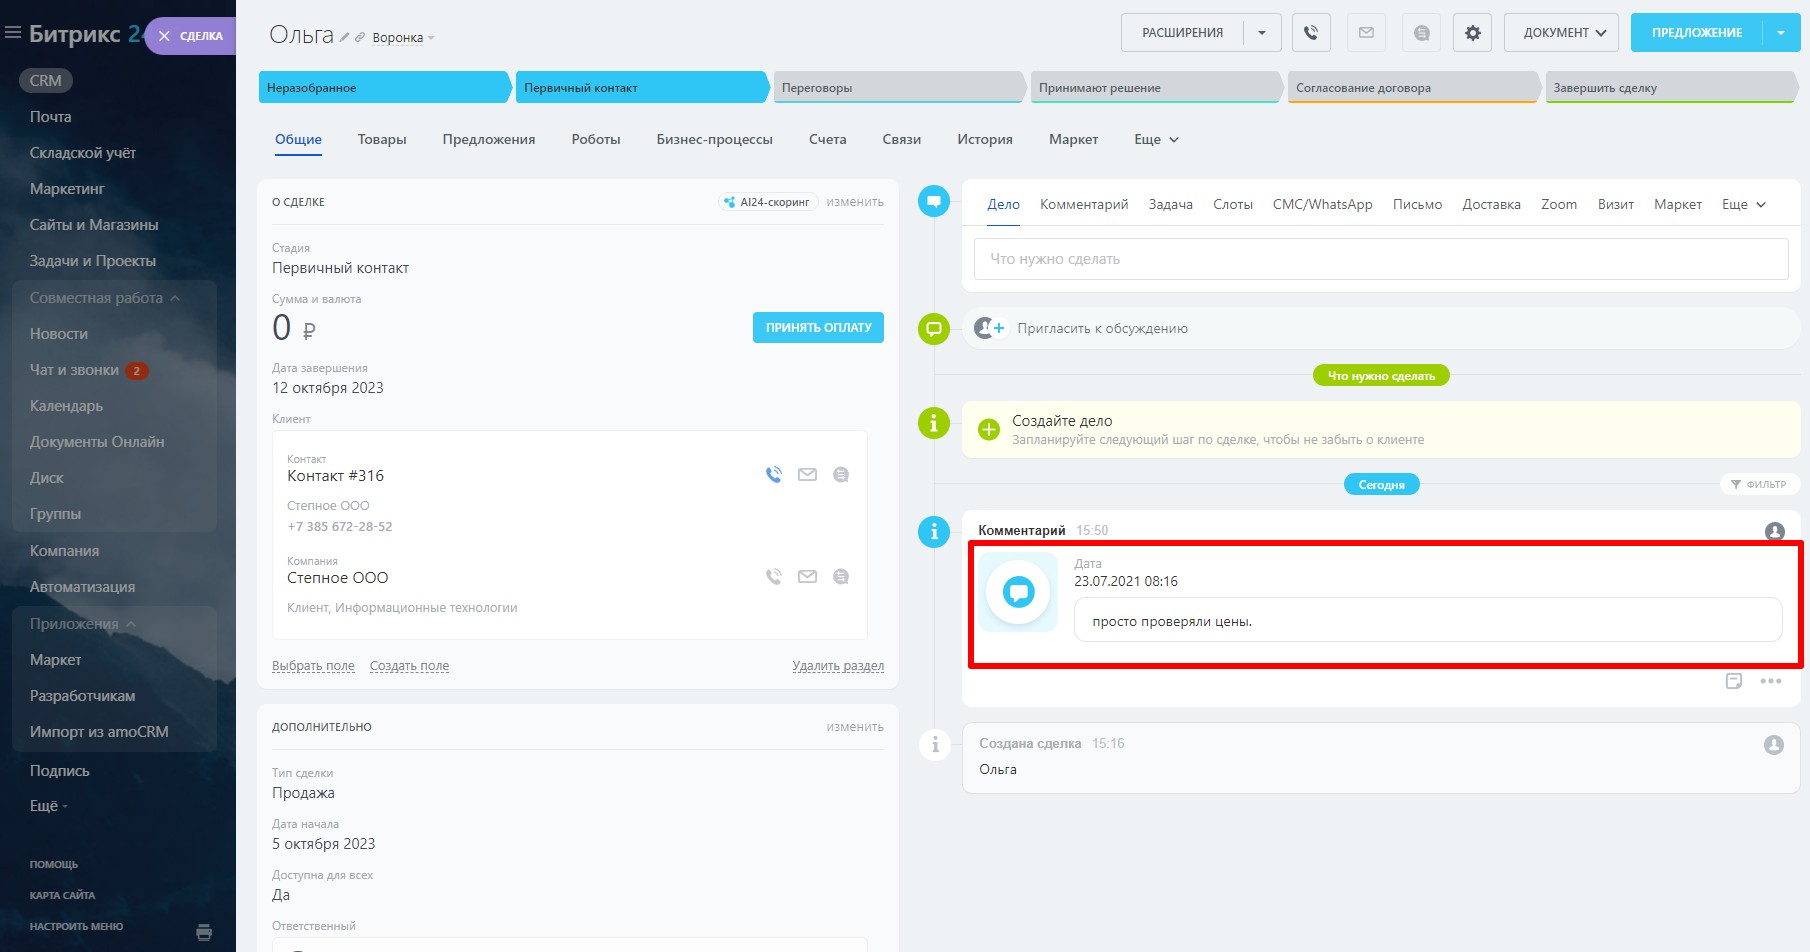Click the Удалить раздел link
The width and height of the screenshot is (1810, 952).
(x=838, y=666)
